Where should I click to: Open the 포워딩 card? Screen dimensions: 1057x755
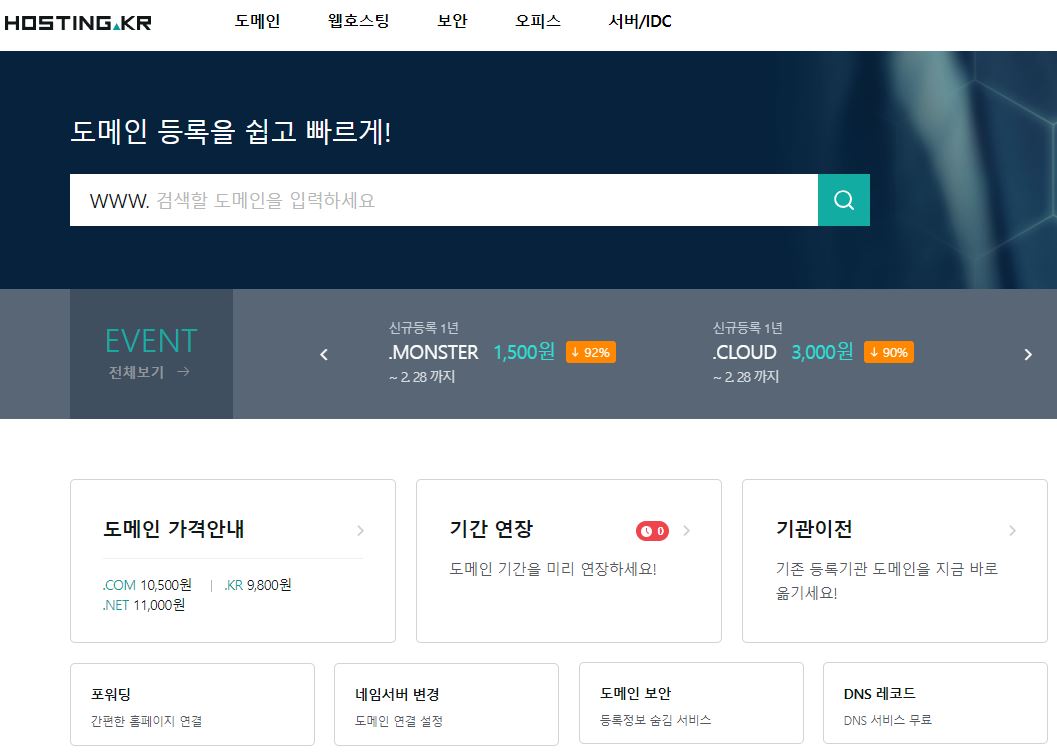(192, 704)
